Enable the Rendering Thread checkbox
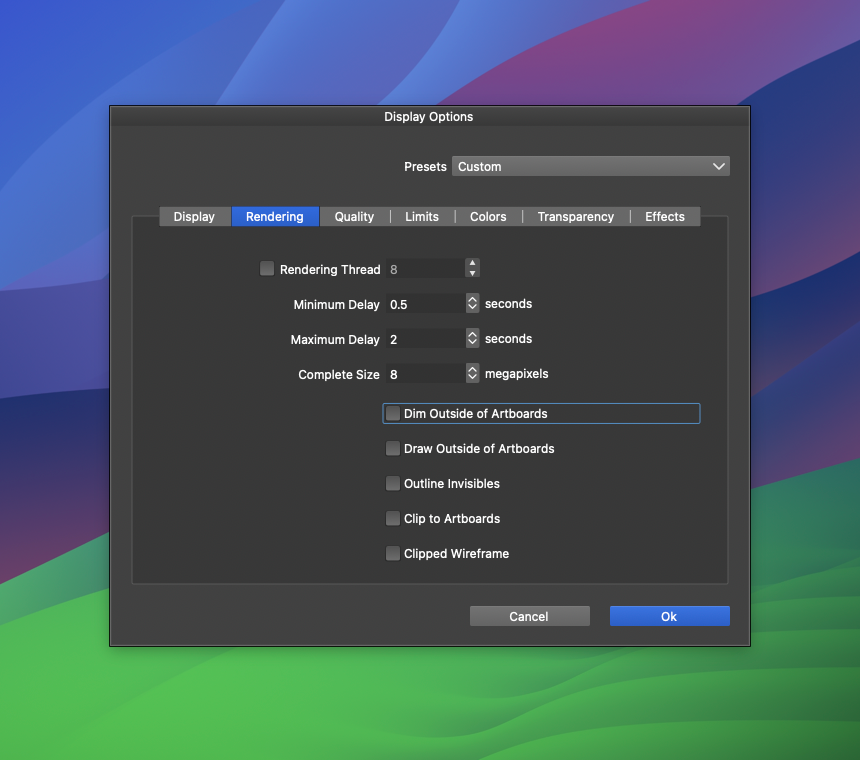This screenshot has height=760, width=860. point(267,269)
